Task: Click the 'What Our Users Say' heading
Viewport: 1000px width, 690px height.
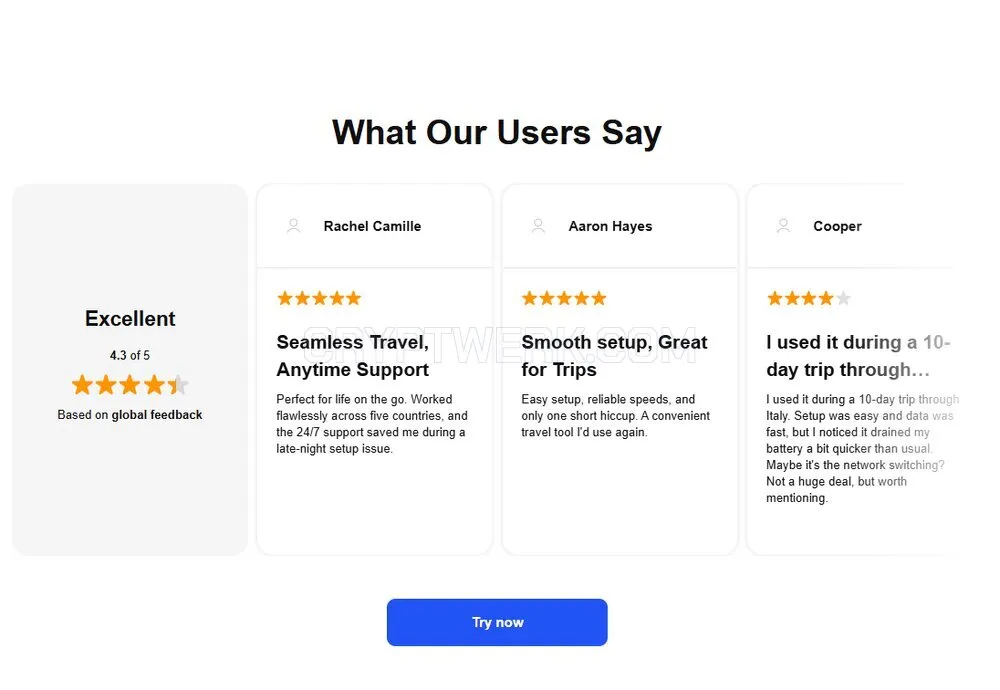Action: tap(497, 133)
